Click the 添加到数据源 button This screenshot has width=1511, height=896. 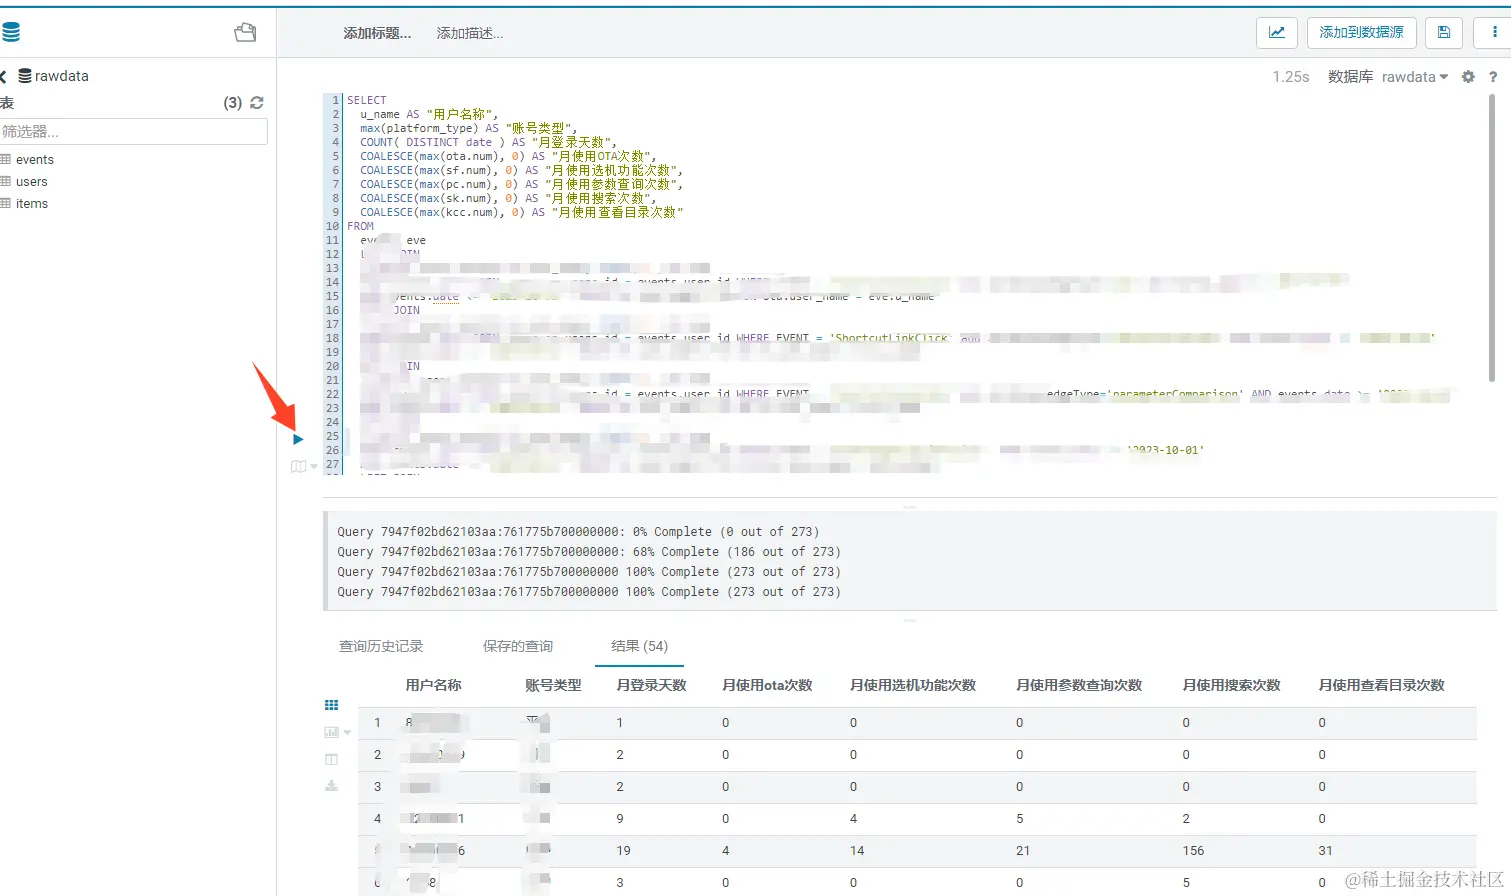(1361, 33)
